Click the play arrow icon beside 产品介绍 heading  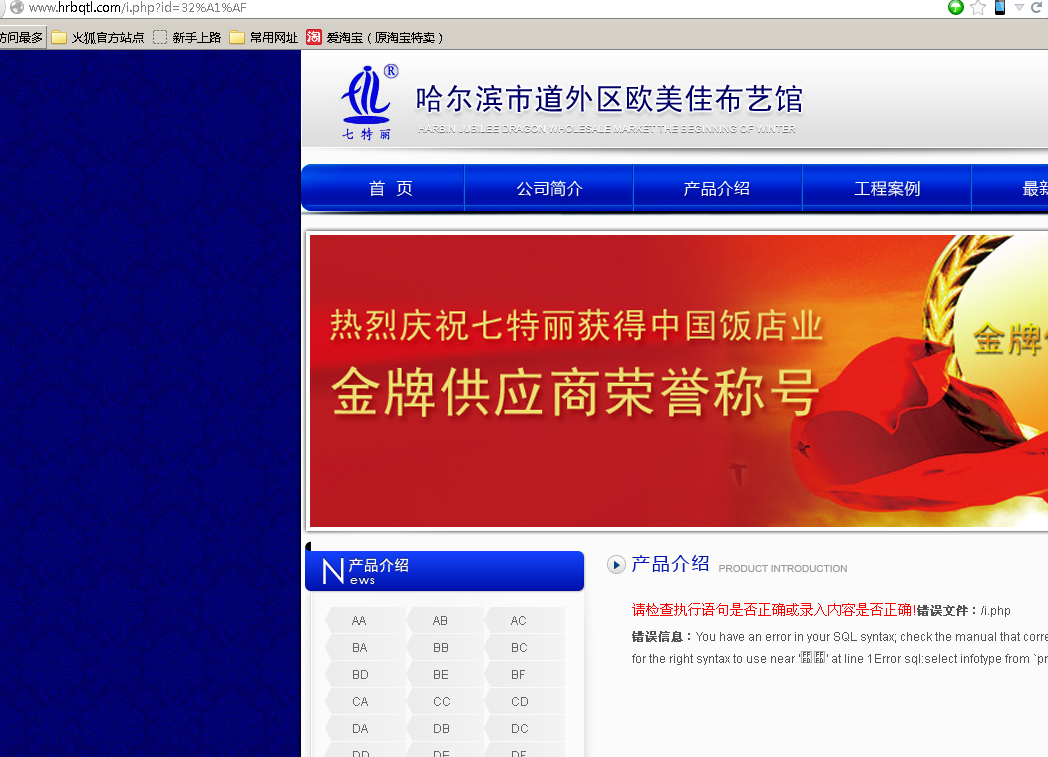(x=616, y=565)
